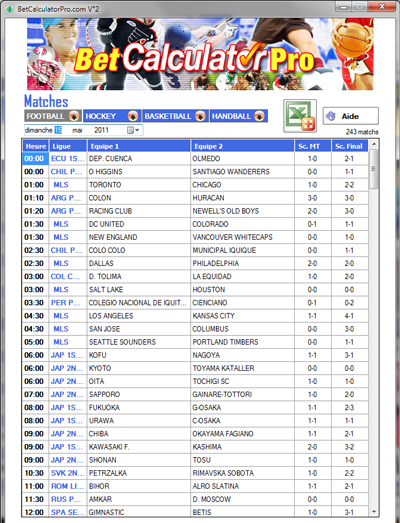Click the 01:10 time cell for COLON

(x=34, y=198)
